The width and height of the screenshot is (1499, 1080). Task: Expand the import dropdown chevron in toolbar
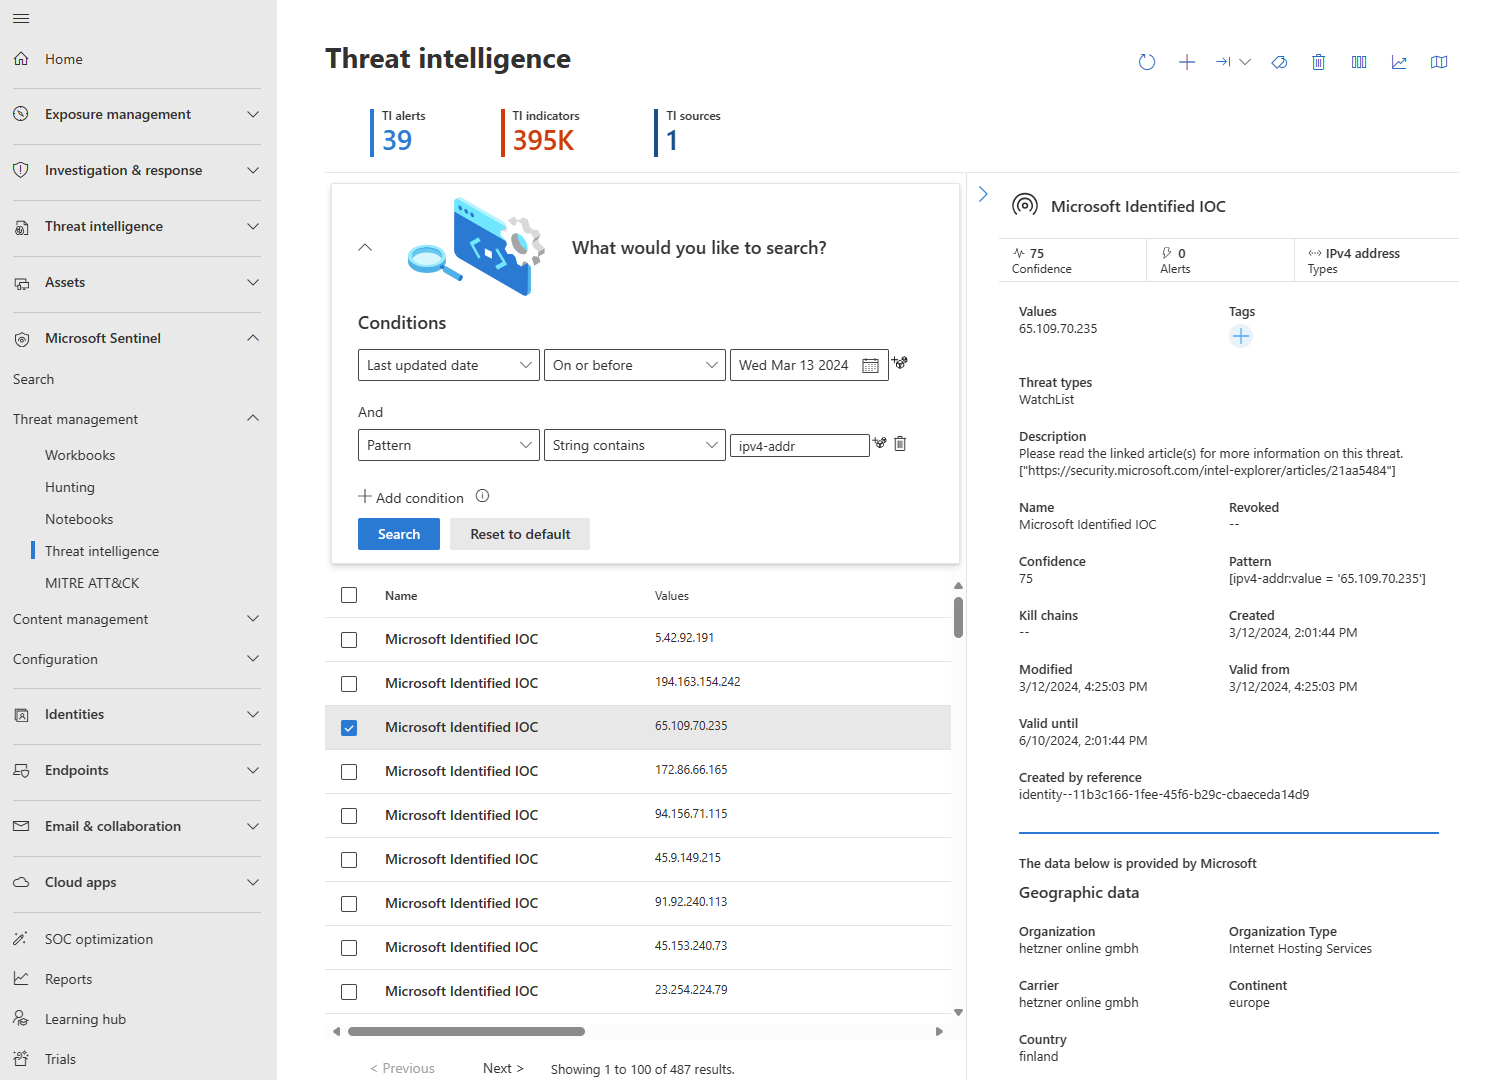1245,62
